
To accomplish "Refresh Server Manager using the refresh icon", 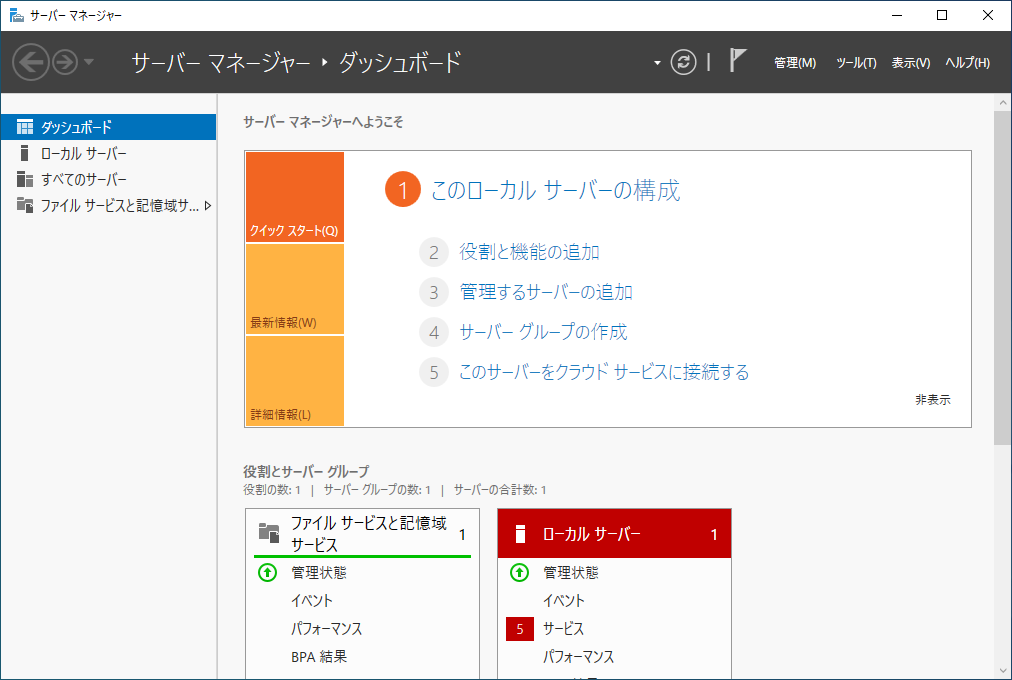I will click(683, 62).
